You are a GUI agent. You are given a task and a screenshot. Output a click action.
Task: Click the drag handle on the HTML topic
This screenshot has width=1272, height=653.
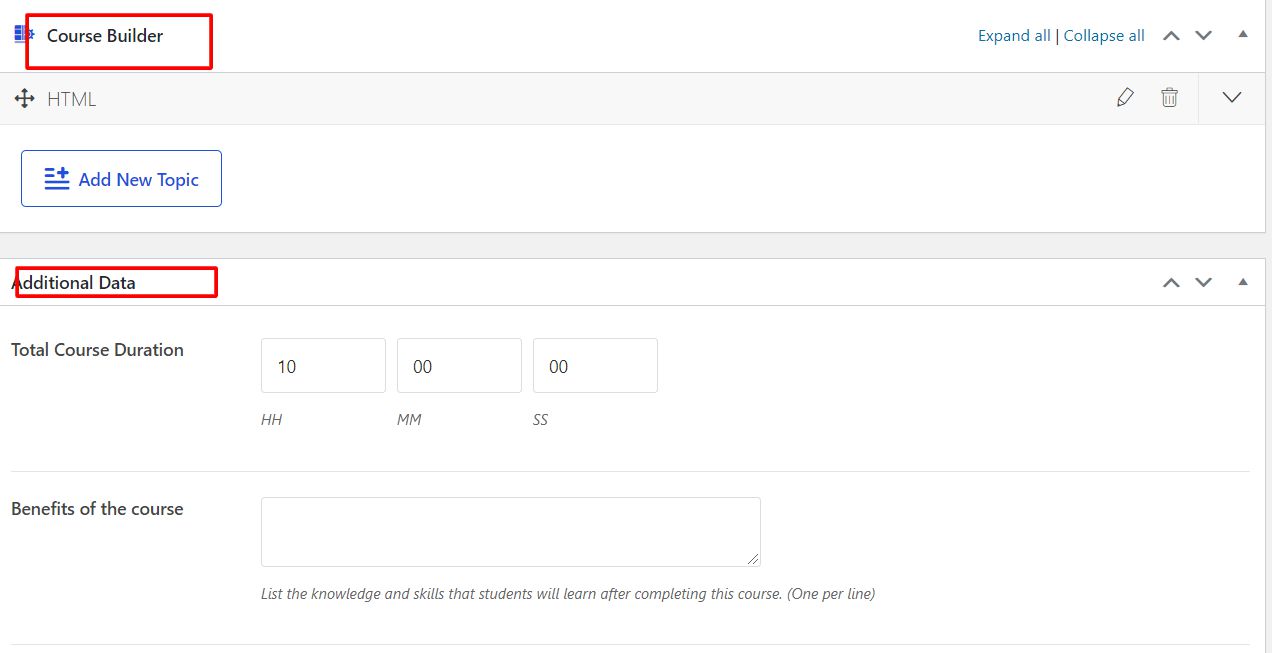click(x=25, y=99)
